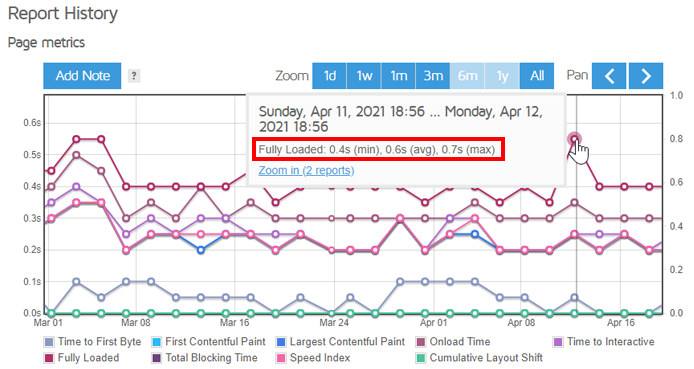Click the Fully Loaded min/avg/max tooltip text

(x=377, y=150)
